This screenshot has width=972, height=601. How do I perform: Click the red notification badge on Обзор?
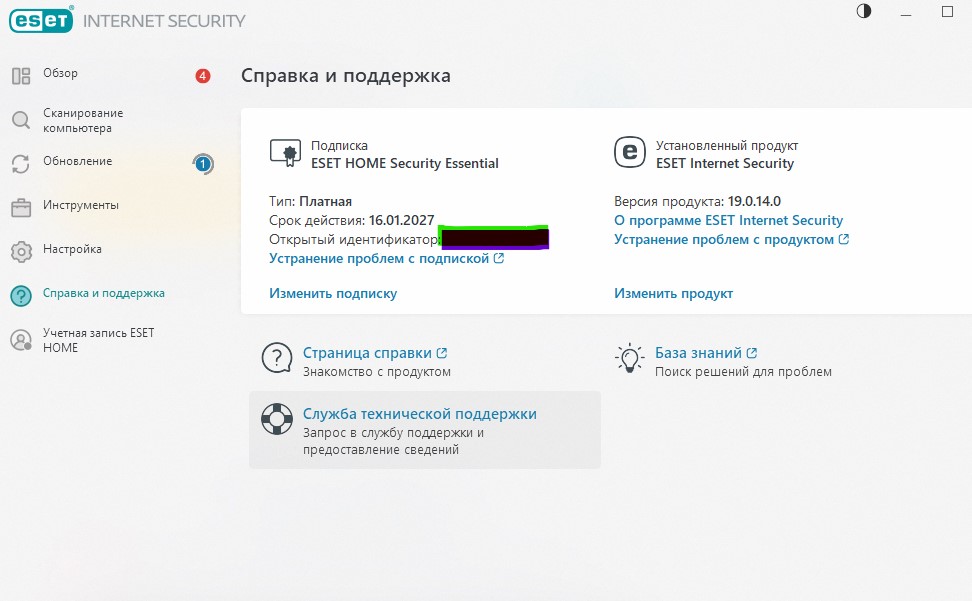click(203, 76)
